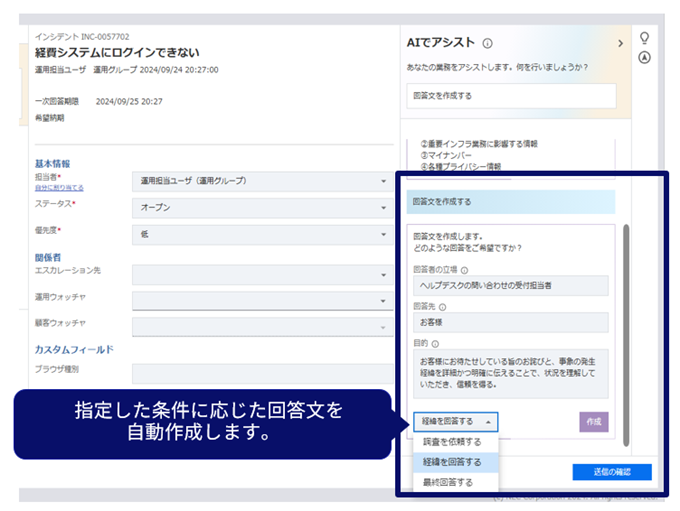Click the 自分に割り当てる link
Screen dimensions: 680x511
tap(59, 188)
